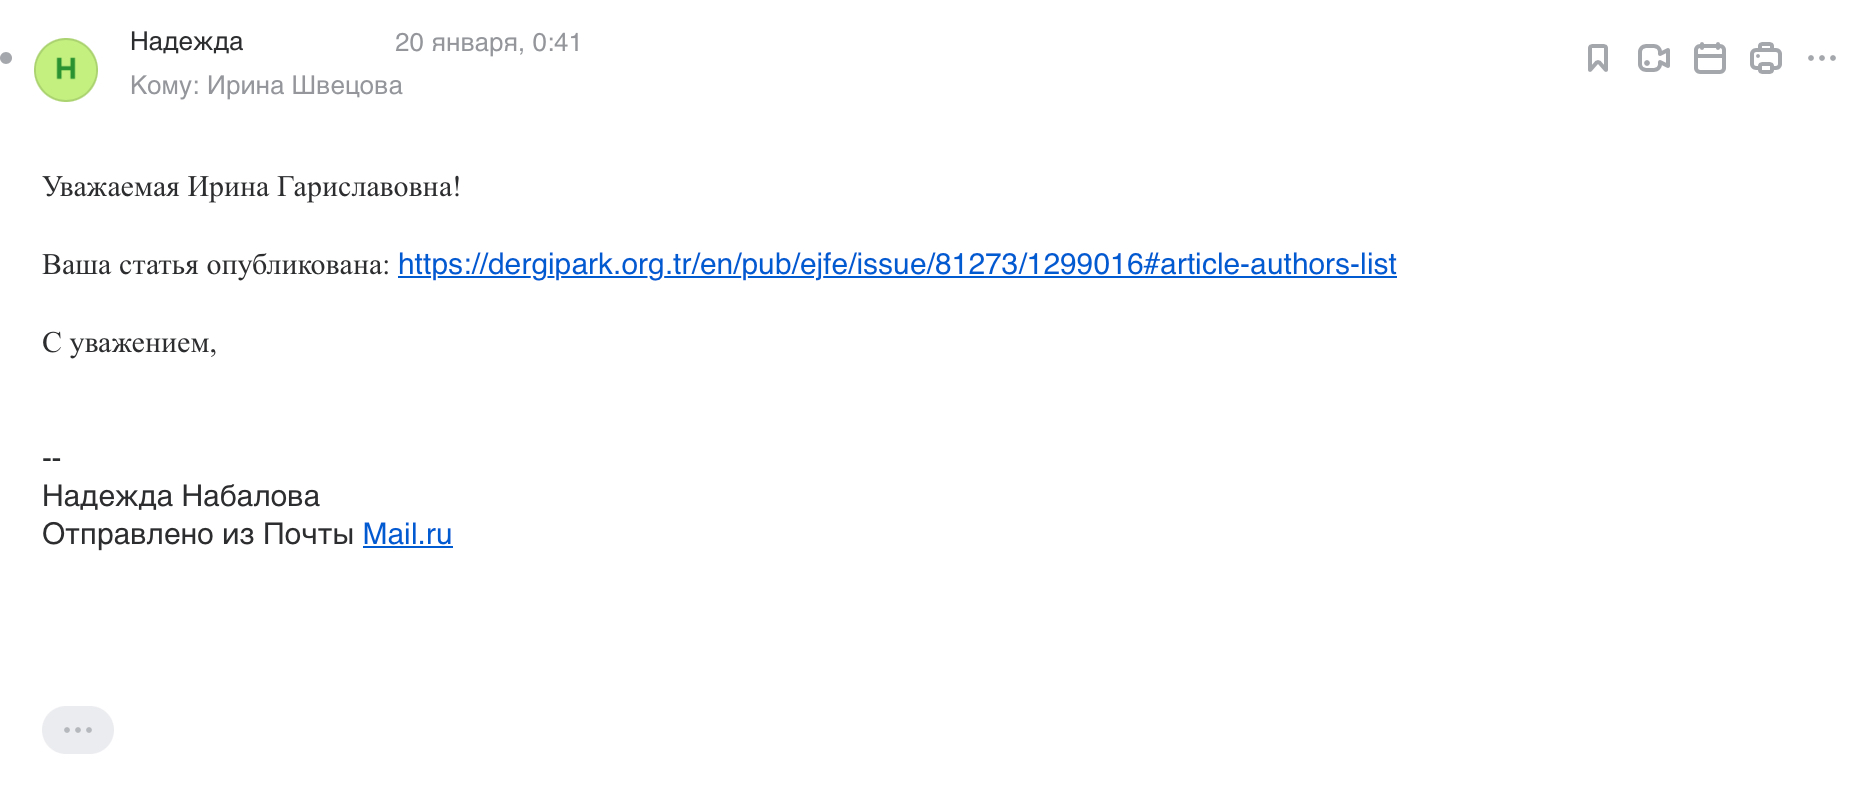
Task: Click the text "Ваша статья опубликована:"
Action: click(x=215, y=265)
